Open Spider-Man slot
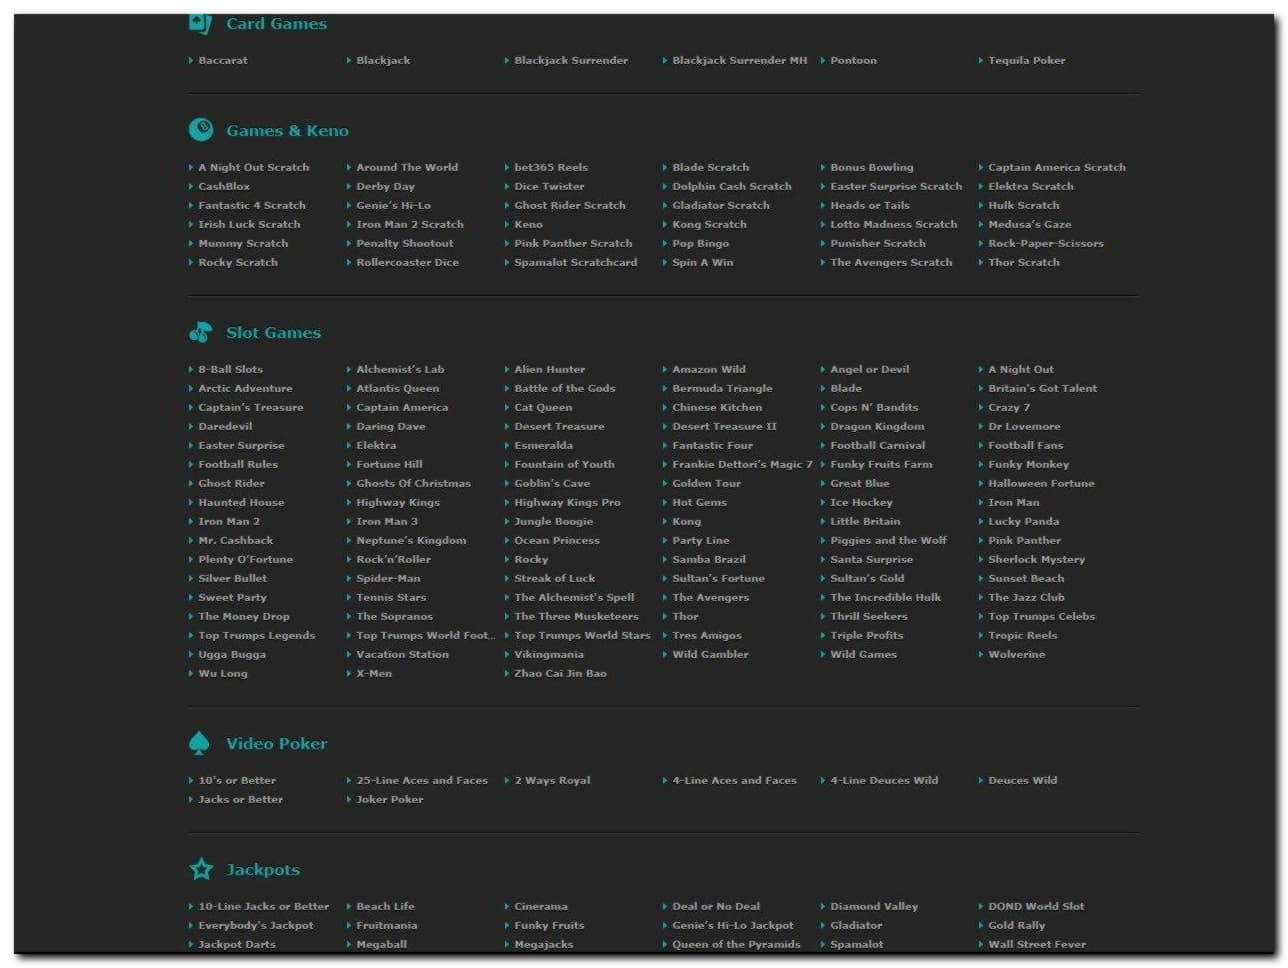Image resolution: width=1288 pixels, height=968 pixels. pyautogui.click(x=389, y=579)
